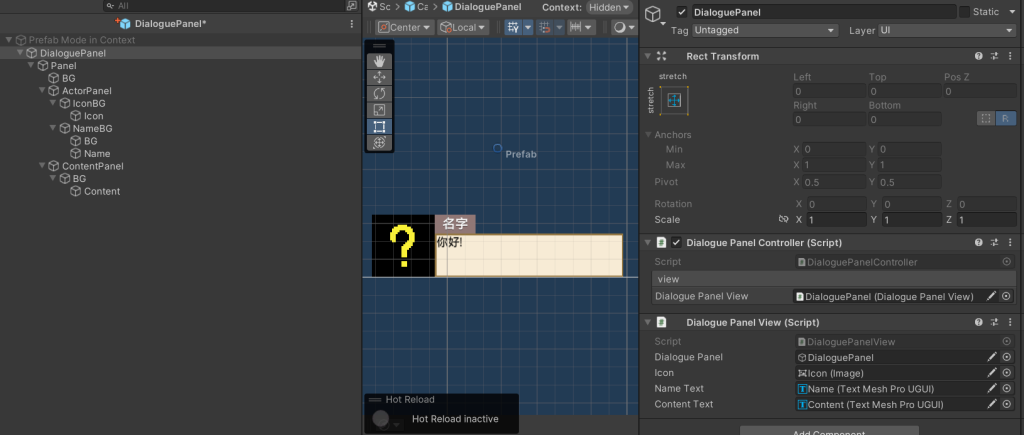Open Rect Transform three-dot menu
Image resolution: width=1024 pixels, height=435 pixels.
click(1008, 56)
